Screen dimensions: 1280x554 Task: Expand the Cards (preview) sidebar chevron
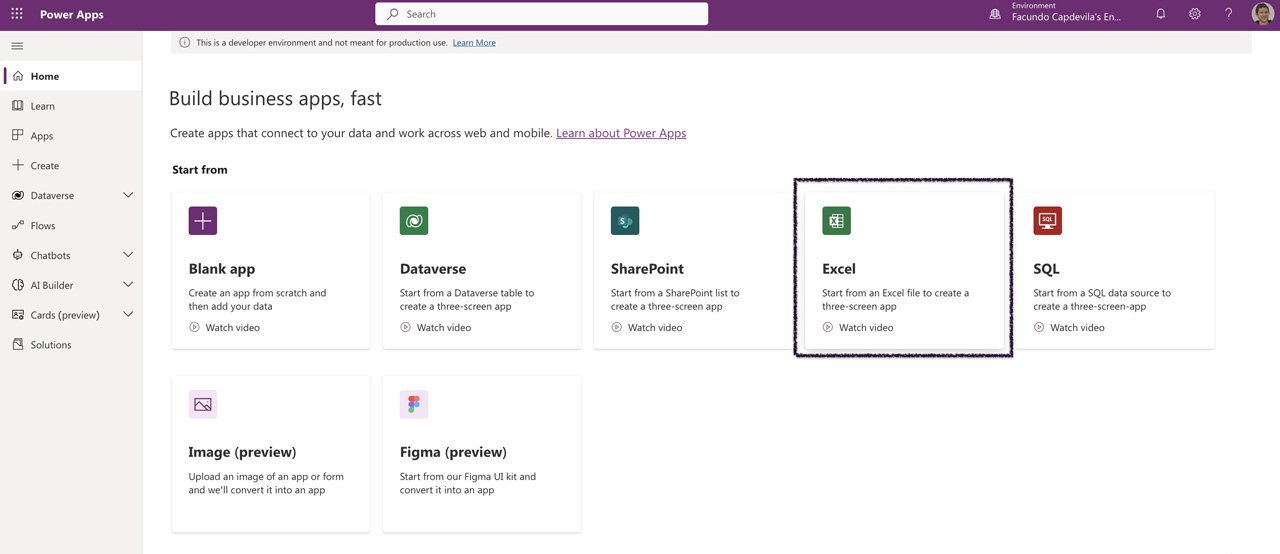pyautogui.click(x=128, y=314)
